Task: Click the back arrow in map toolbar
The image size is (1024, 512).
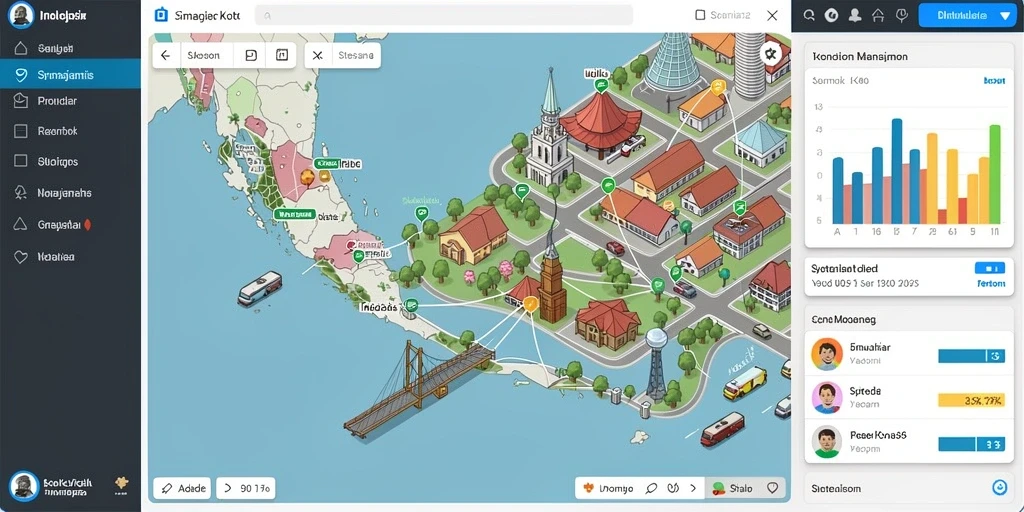Action: (x=165, y=56)
